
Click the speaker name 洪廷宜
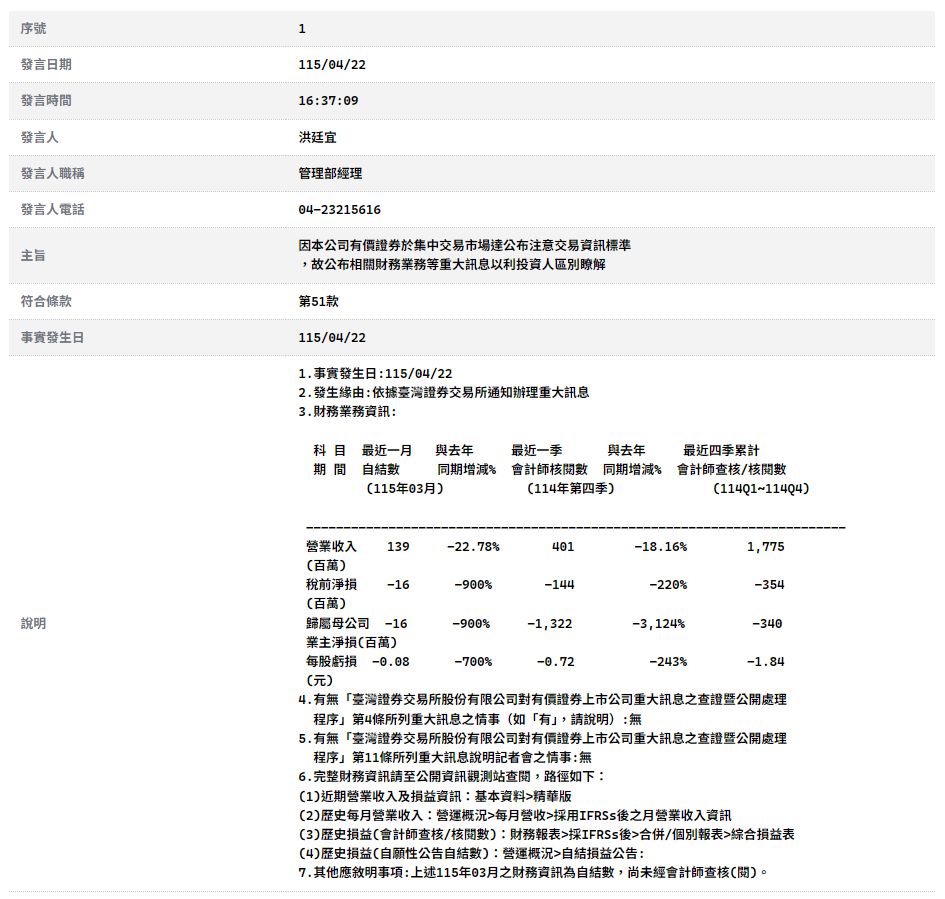click(x=317, y=137)
